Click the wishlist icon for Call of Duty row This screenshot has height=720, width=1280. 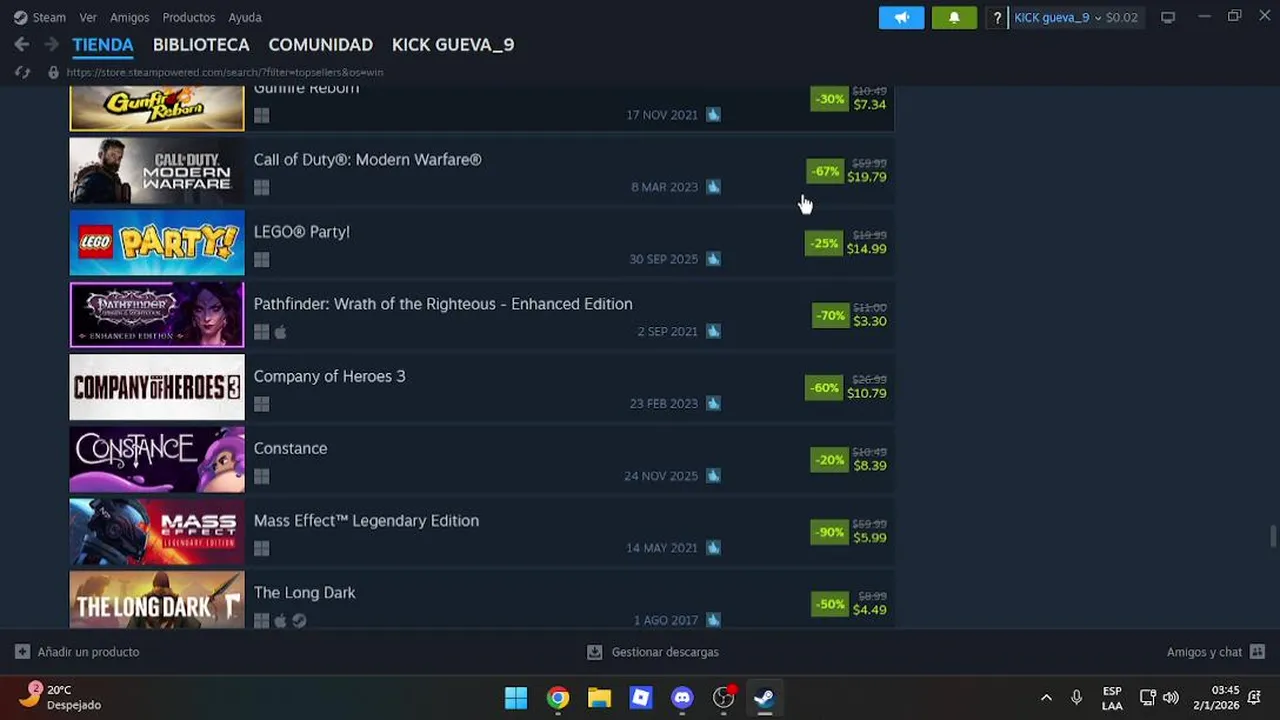coord(713,187)
